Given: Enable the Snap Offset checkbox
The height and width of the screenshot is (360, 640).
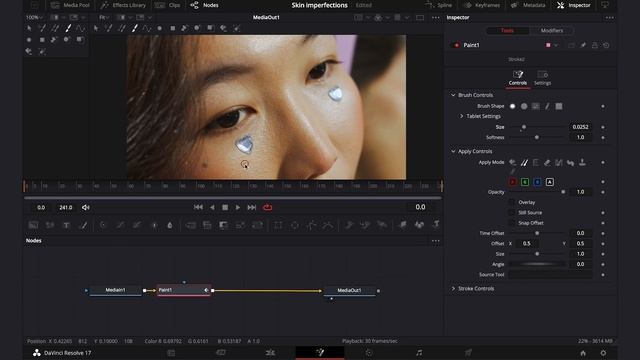Looking at the screenshot, I should click(x=511, y=223).
